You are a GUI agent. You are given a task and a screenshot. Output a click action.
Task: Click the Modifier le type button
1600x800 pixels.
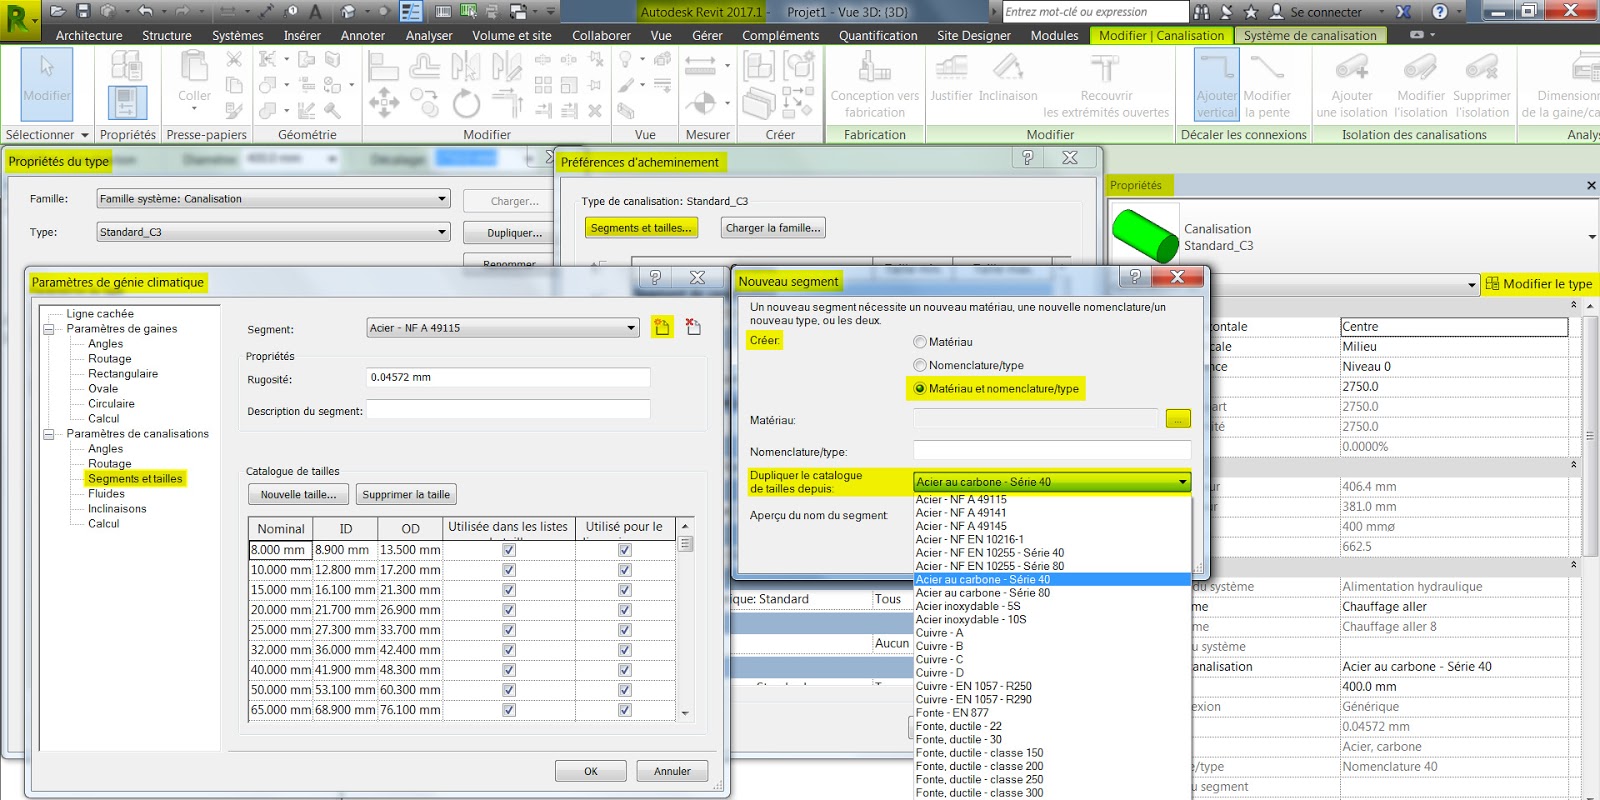(1538, 284)
